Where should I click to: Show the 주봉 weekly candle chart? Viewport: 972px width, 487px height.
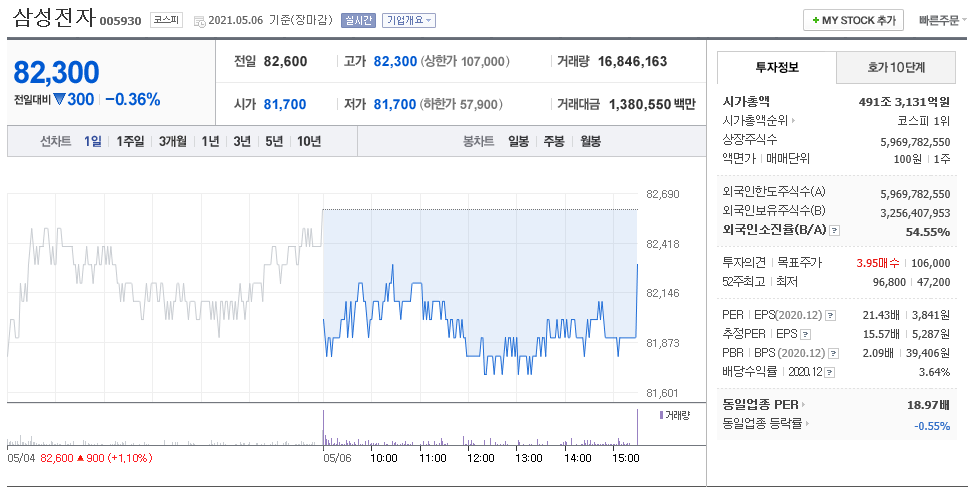coord(554,141)
